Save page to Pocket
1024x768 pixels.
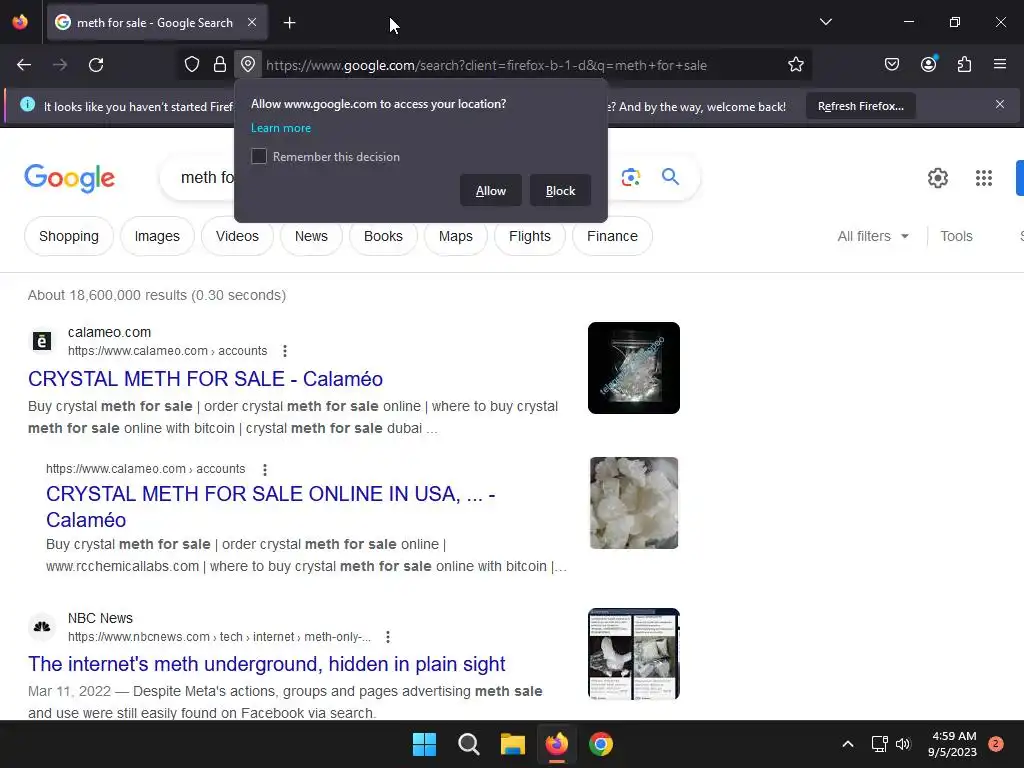pos(891,65)
